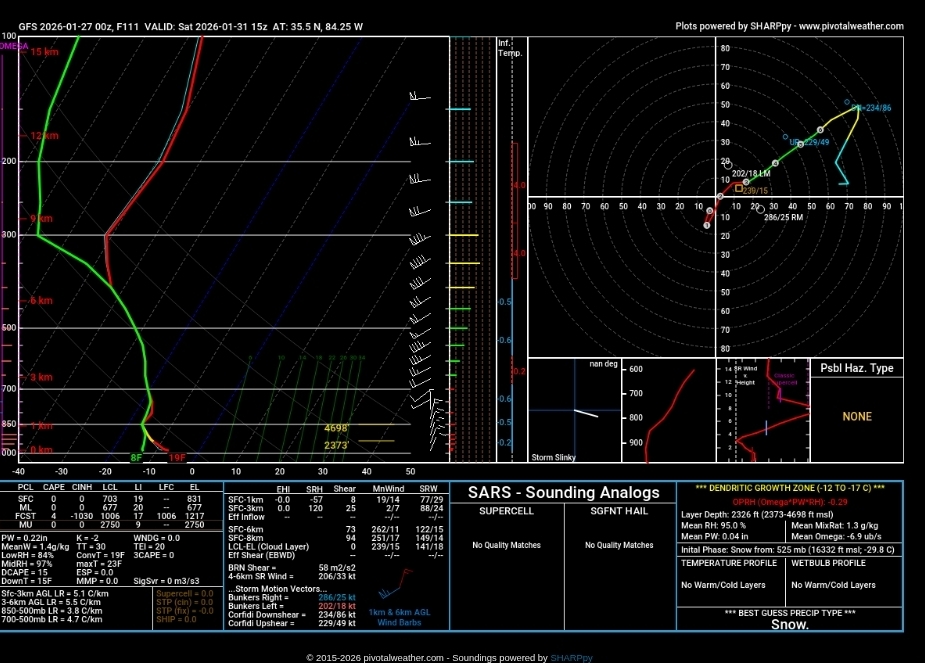Click the red 19F surface temperature label

pos(177,458)
